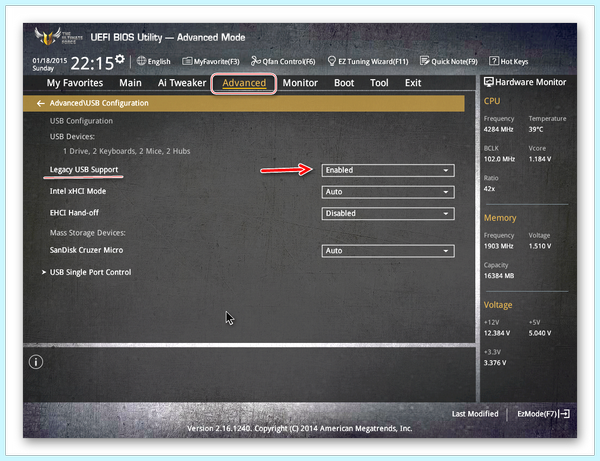Switch to the My Favorites tab

(75, 83)
